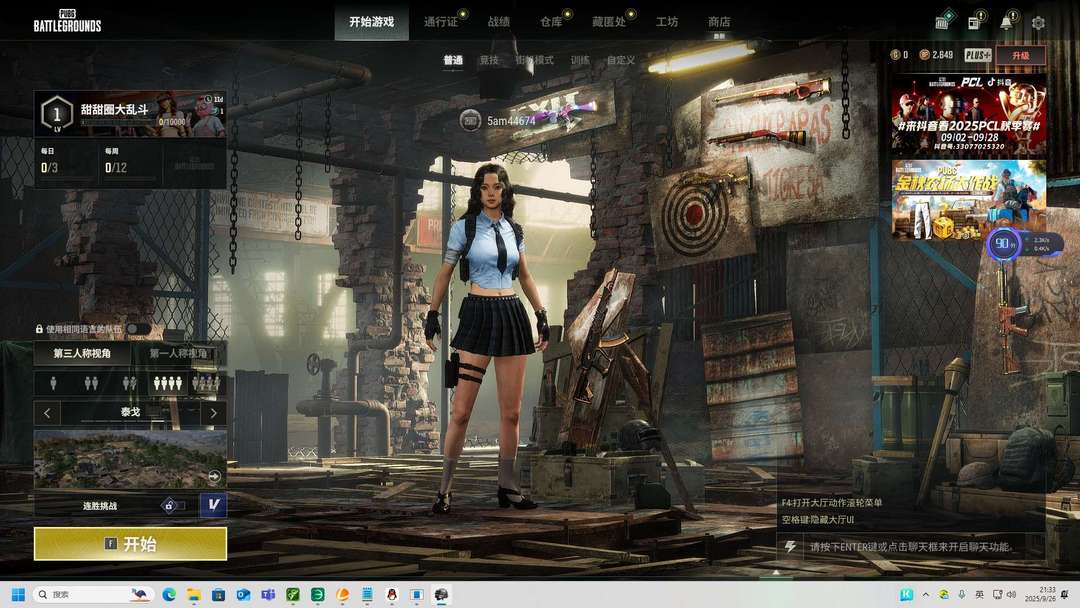Click the arrow icon on map preview
Viewport: 1080px width, 608px height.
(x=214, y=476)
